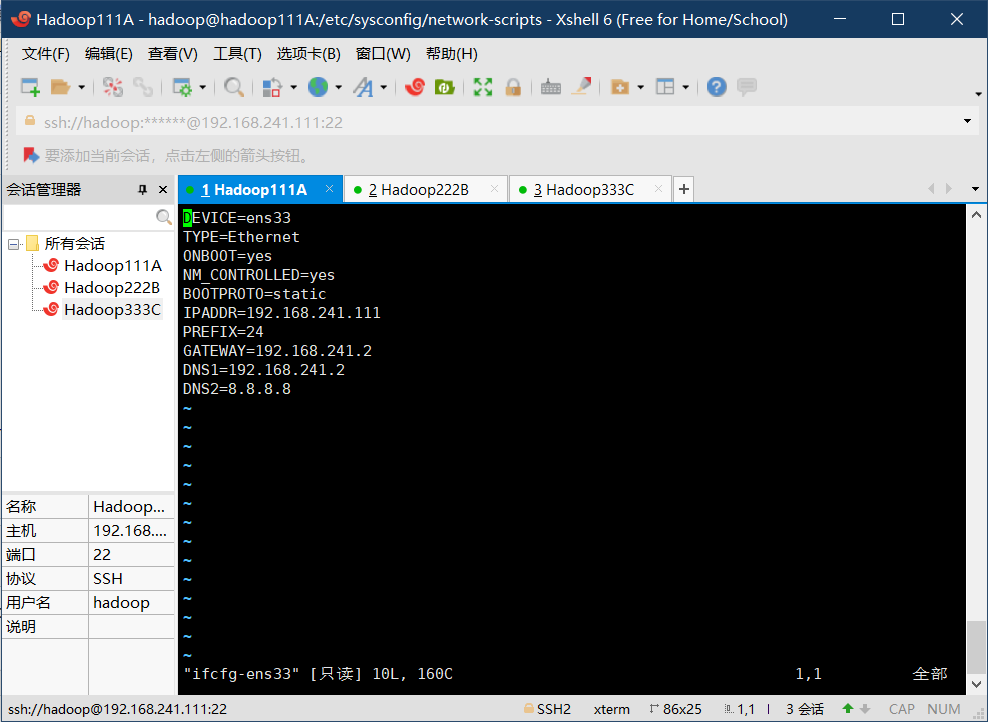Click the Find magnifier toolbar icon
Screen dimensions: 988x722
click(x=234, y=87)
